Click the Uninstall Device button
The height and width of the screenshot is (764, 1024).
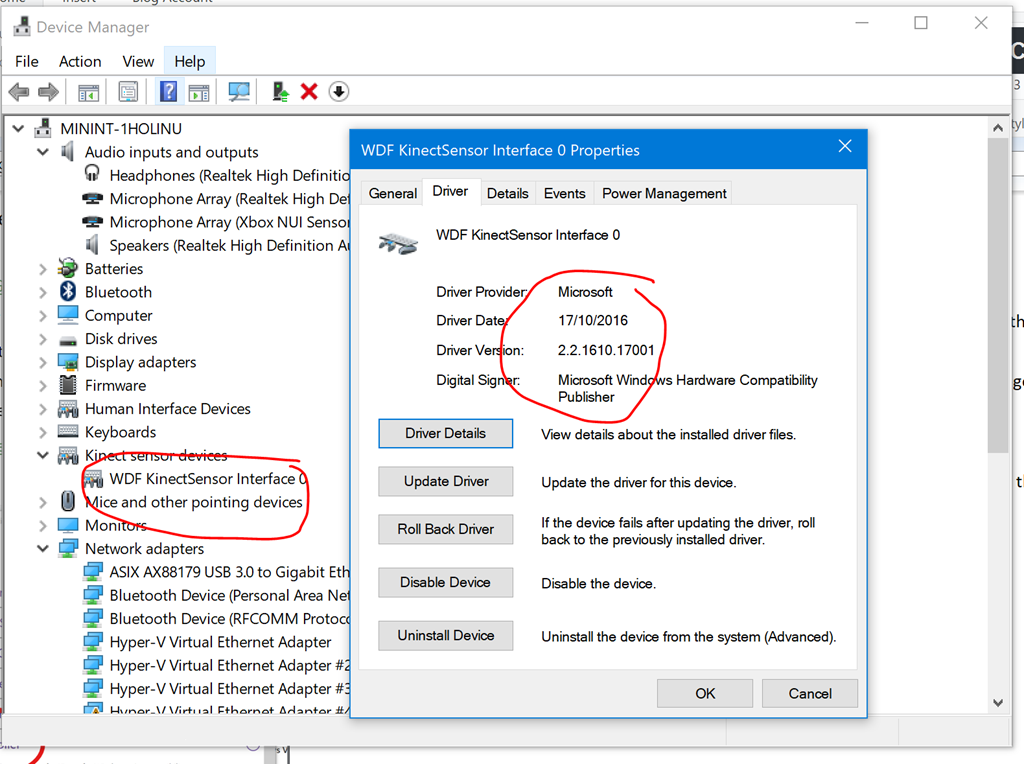445,635
